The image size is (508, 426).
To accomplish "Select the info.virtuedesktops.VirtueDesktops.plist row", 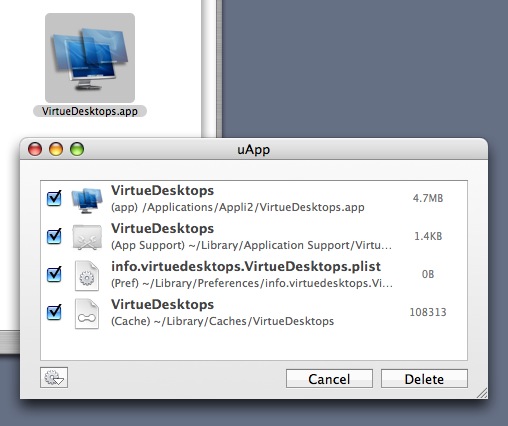I will [x=254, y=275].
